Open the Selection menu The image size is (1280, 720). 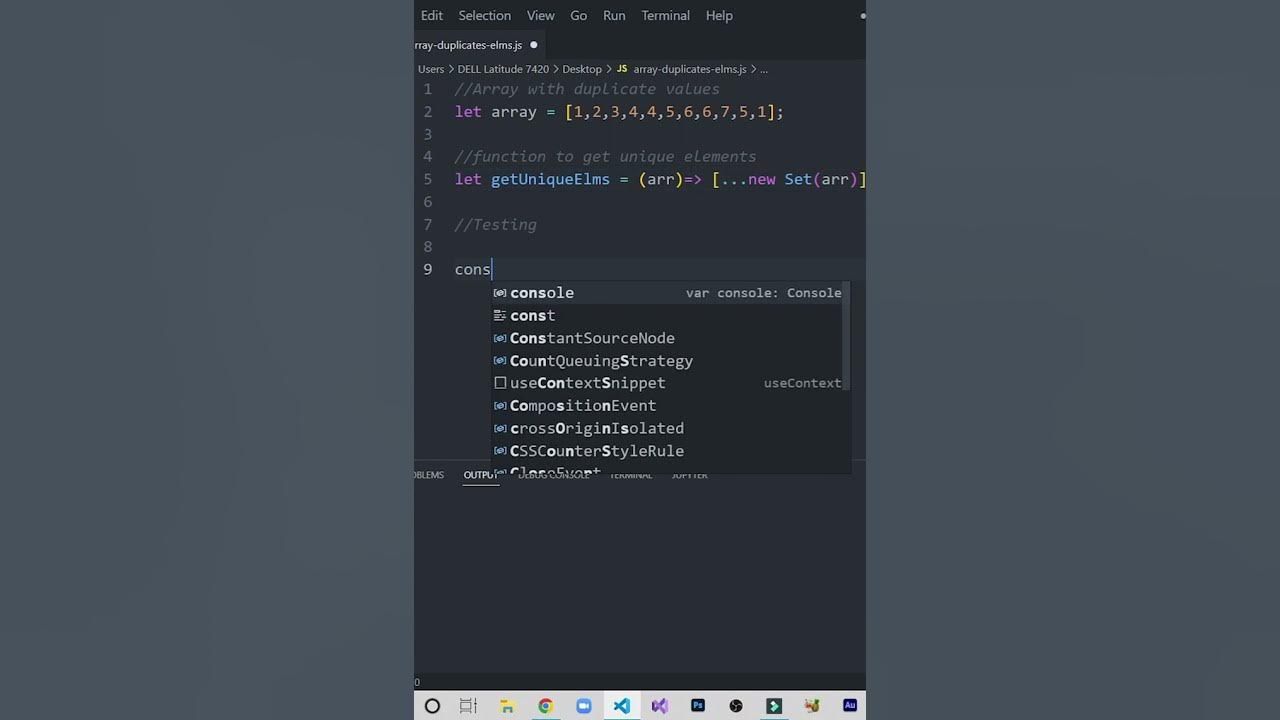[x=485, y=15]
